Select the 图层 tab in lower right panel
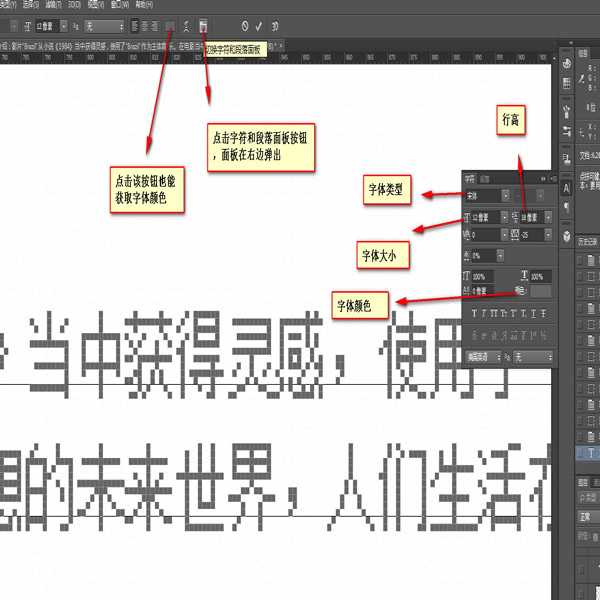 [583, 483]
